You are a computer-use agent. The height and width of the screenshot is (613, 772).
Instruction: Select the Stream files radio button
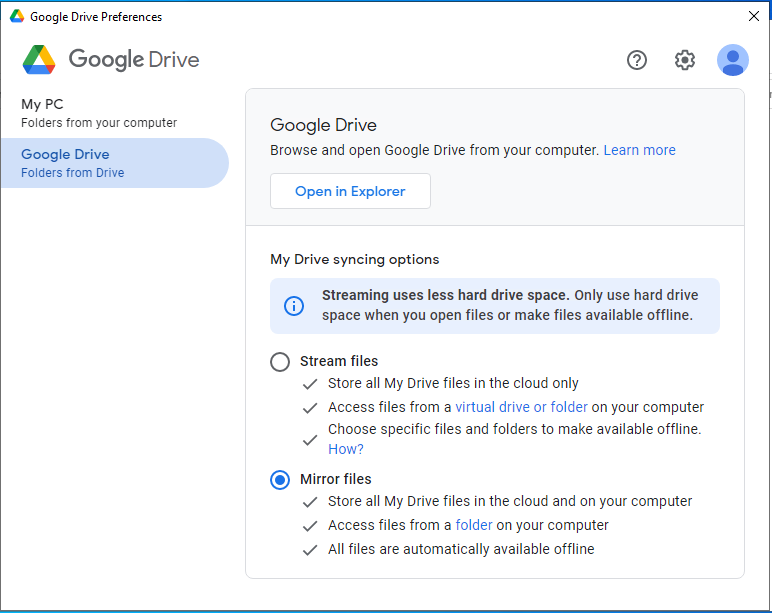(280, 362)
